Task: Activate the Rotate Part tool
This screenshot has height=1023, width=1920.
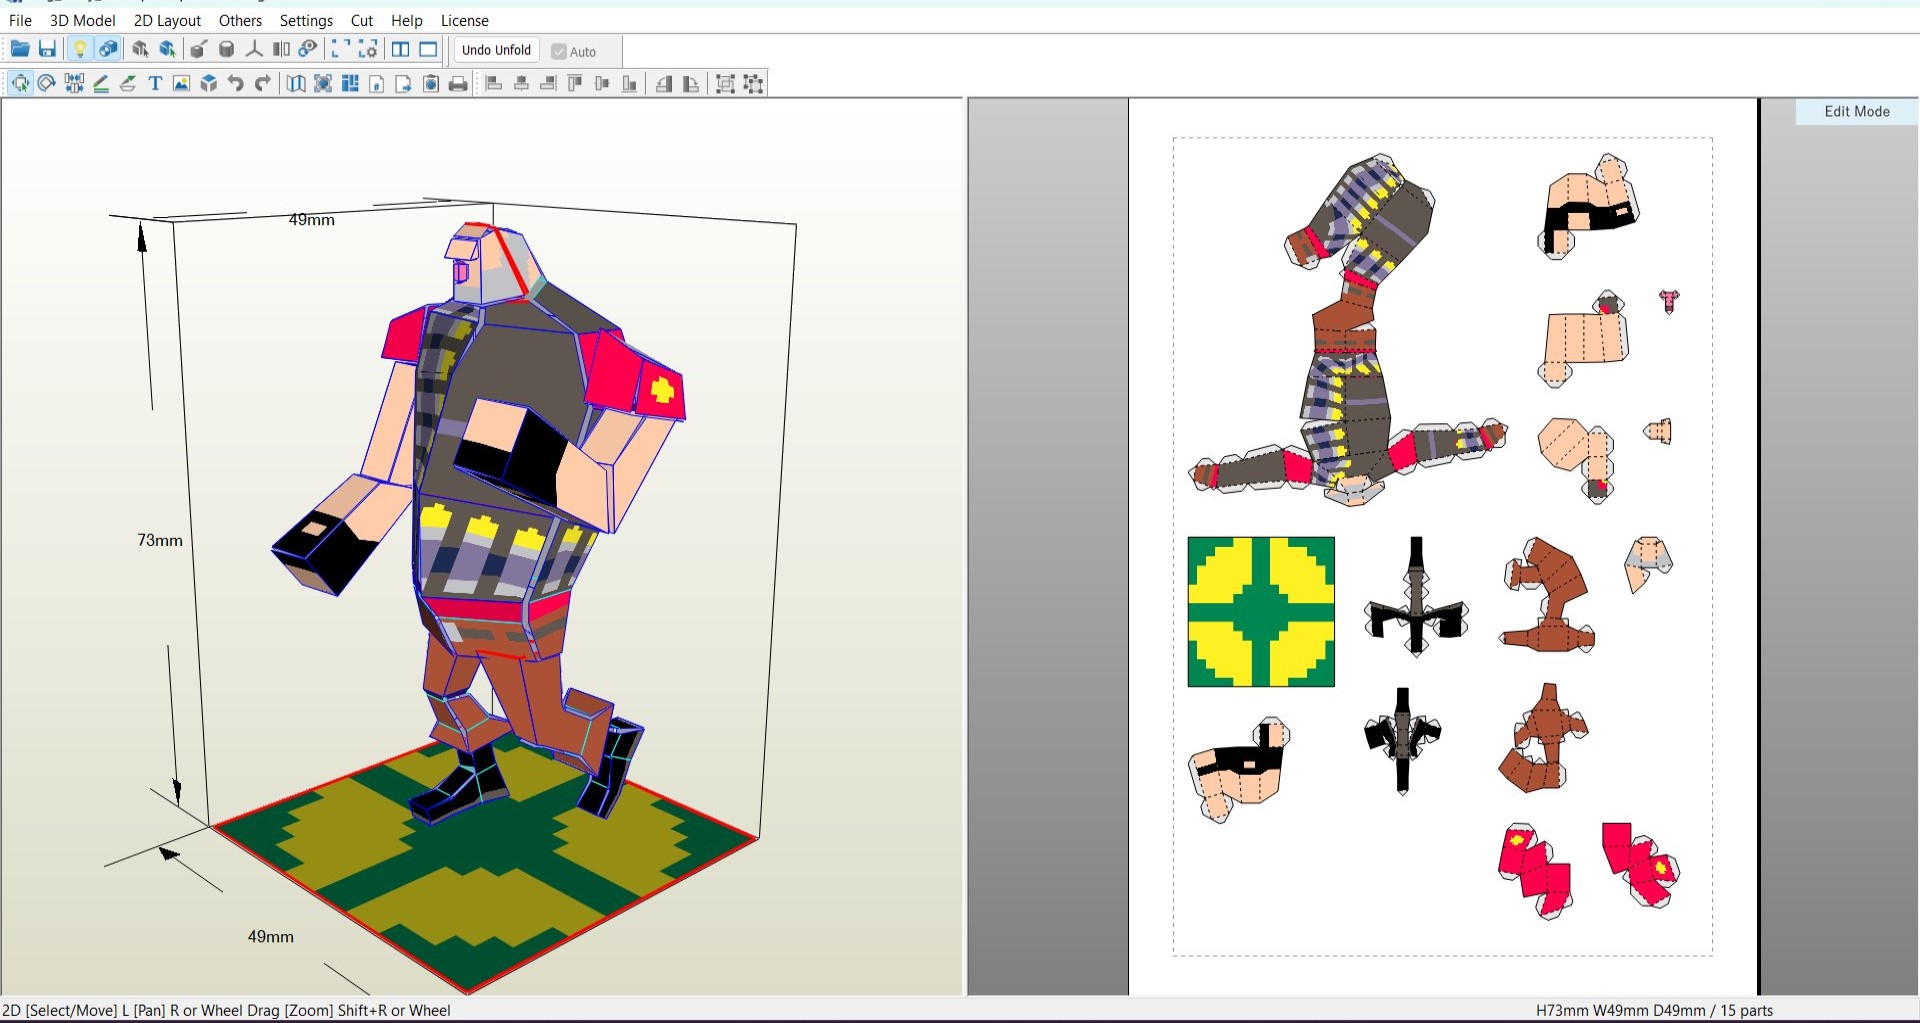Action: point(46,84)
